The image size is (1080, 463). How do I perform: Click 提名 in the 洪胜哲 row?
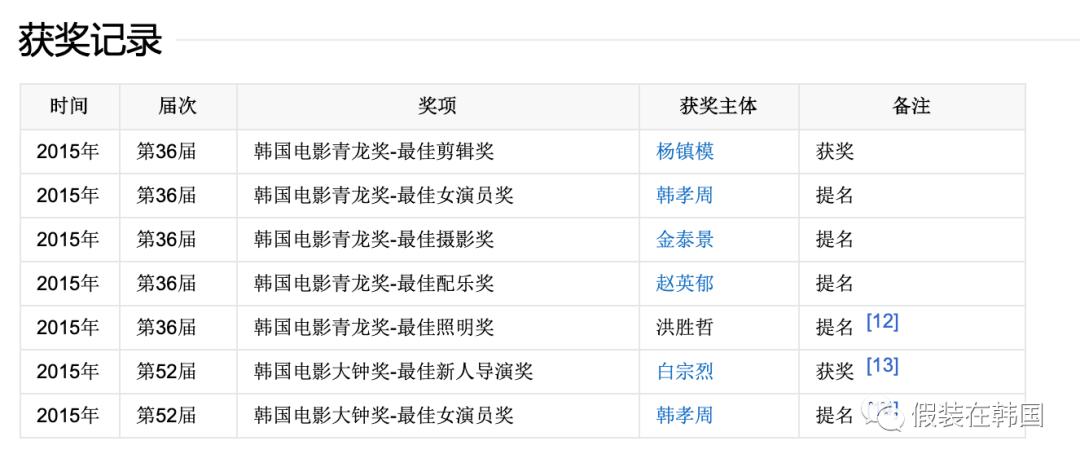[x=835, y=327]
